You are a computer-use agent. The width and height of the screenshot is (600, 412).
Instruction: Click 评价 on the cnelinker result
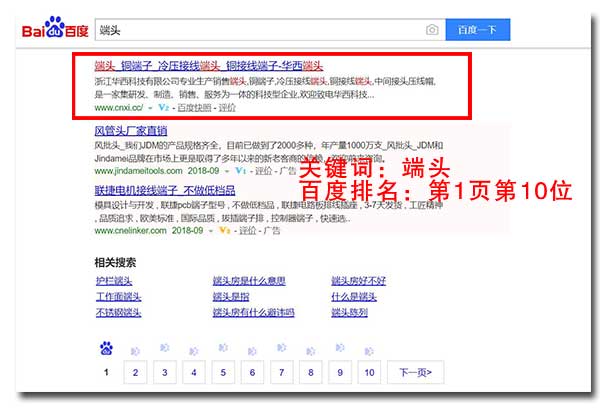pos(248,231)
